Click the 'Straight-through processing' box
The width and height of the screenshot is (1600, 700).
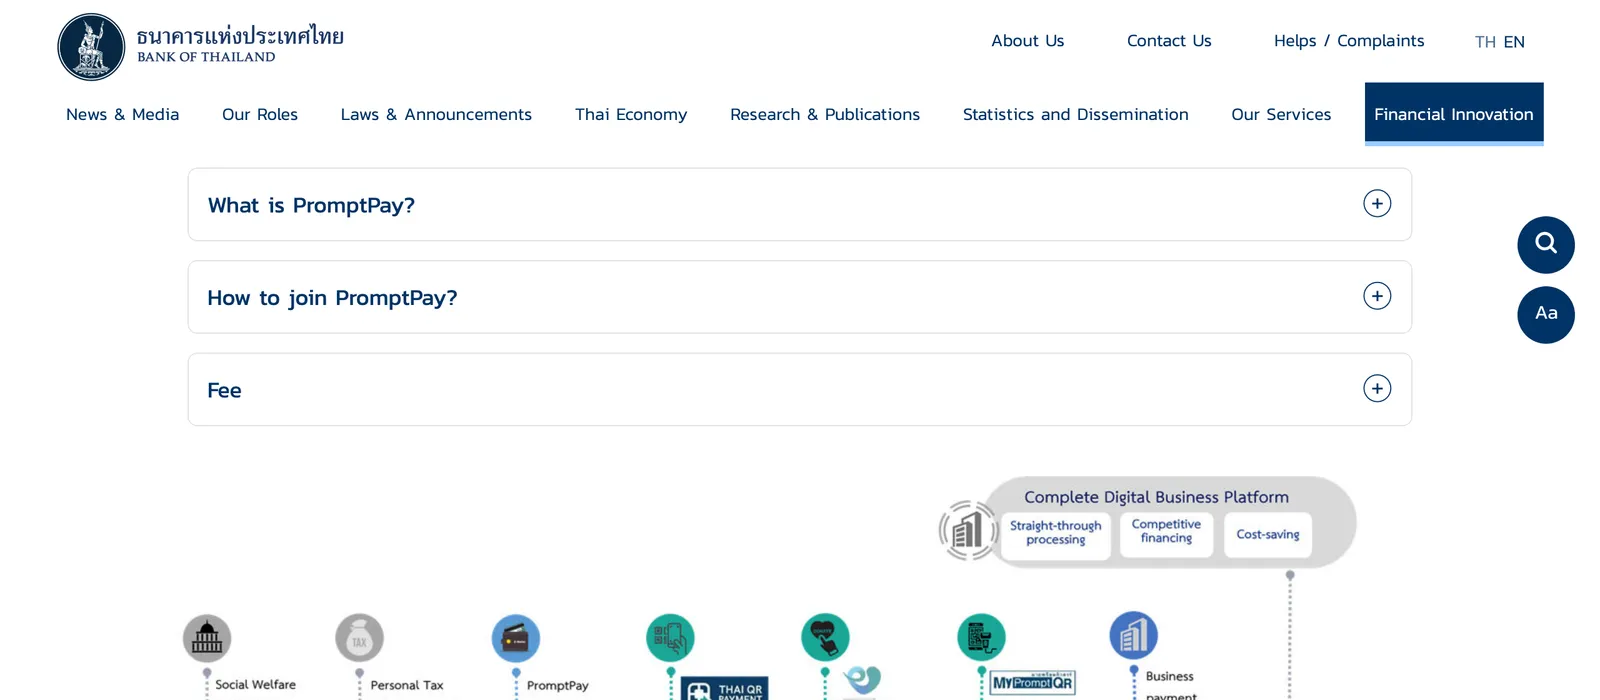1056,534
